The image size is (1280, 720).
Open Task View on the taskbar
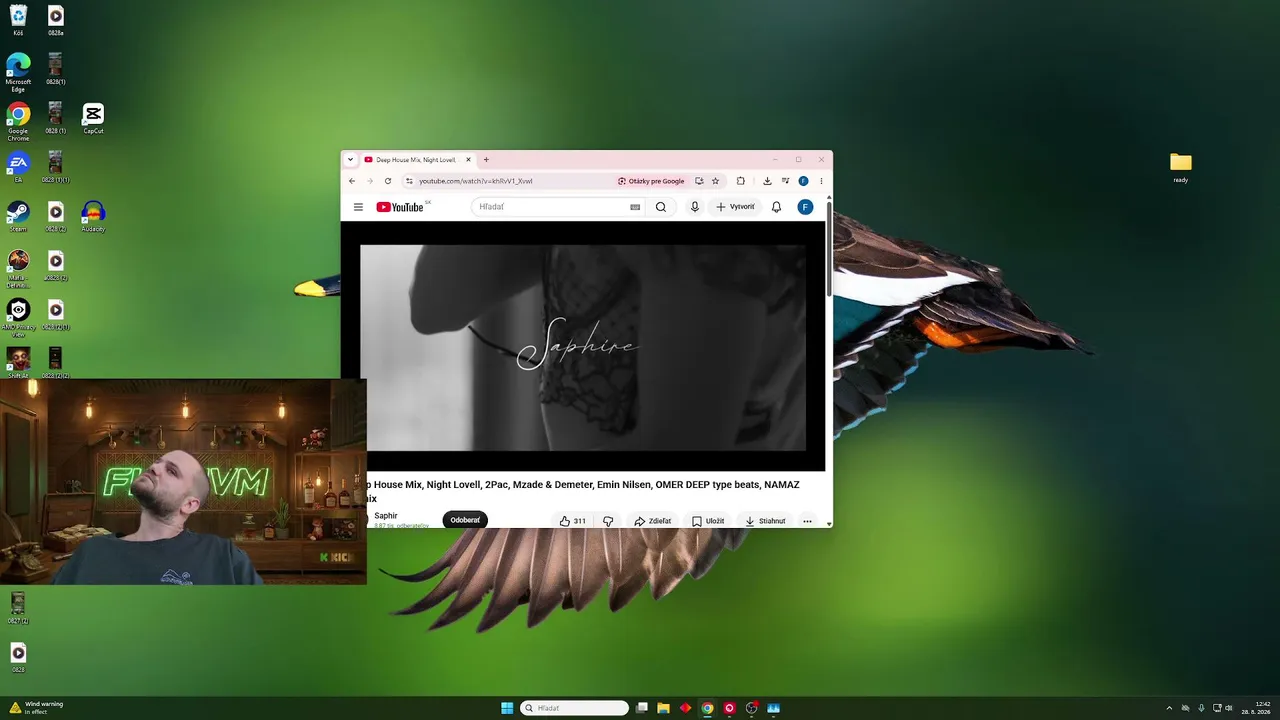[642, 708]
